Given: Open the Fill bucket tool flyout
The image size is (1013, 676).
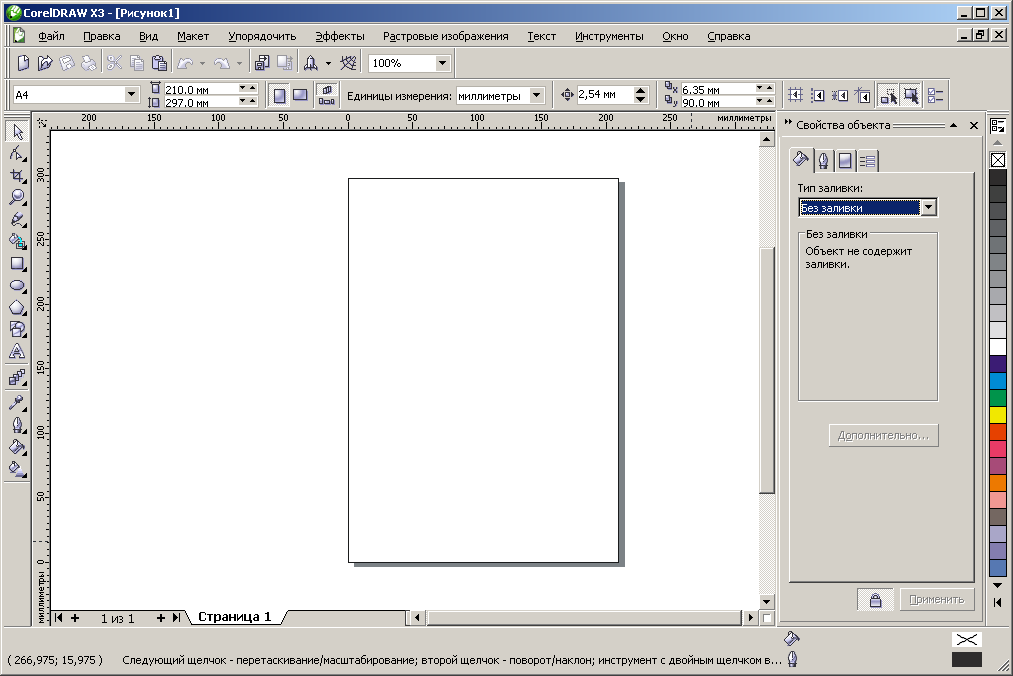Looking at the screenshot, I should [x=17, y=447].
